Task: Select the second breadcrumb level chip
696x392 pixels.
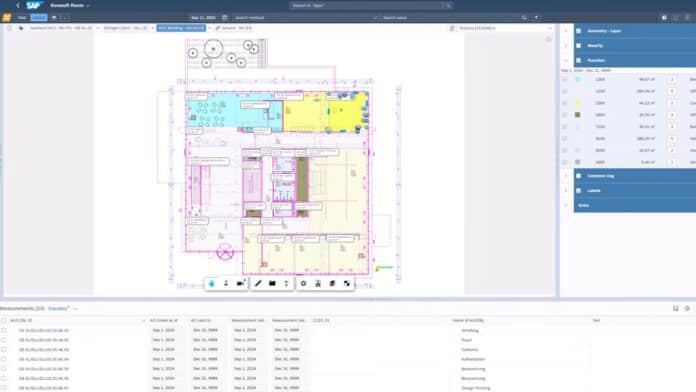Action: pyautogui.click(x=125, y=28)
